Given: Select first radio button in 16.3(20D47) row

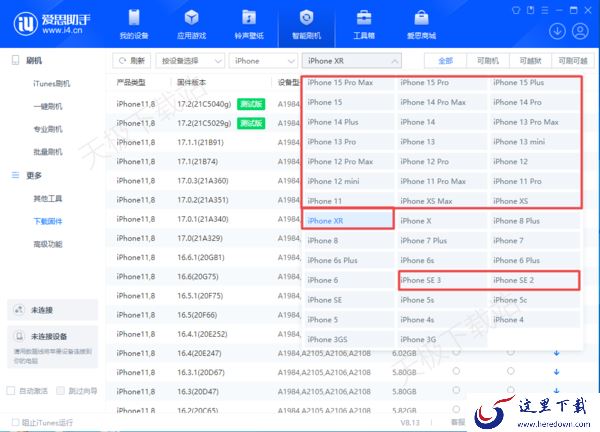Looking at the screenshot, I should pos(456,390).
